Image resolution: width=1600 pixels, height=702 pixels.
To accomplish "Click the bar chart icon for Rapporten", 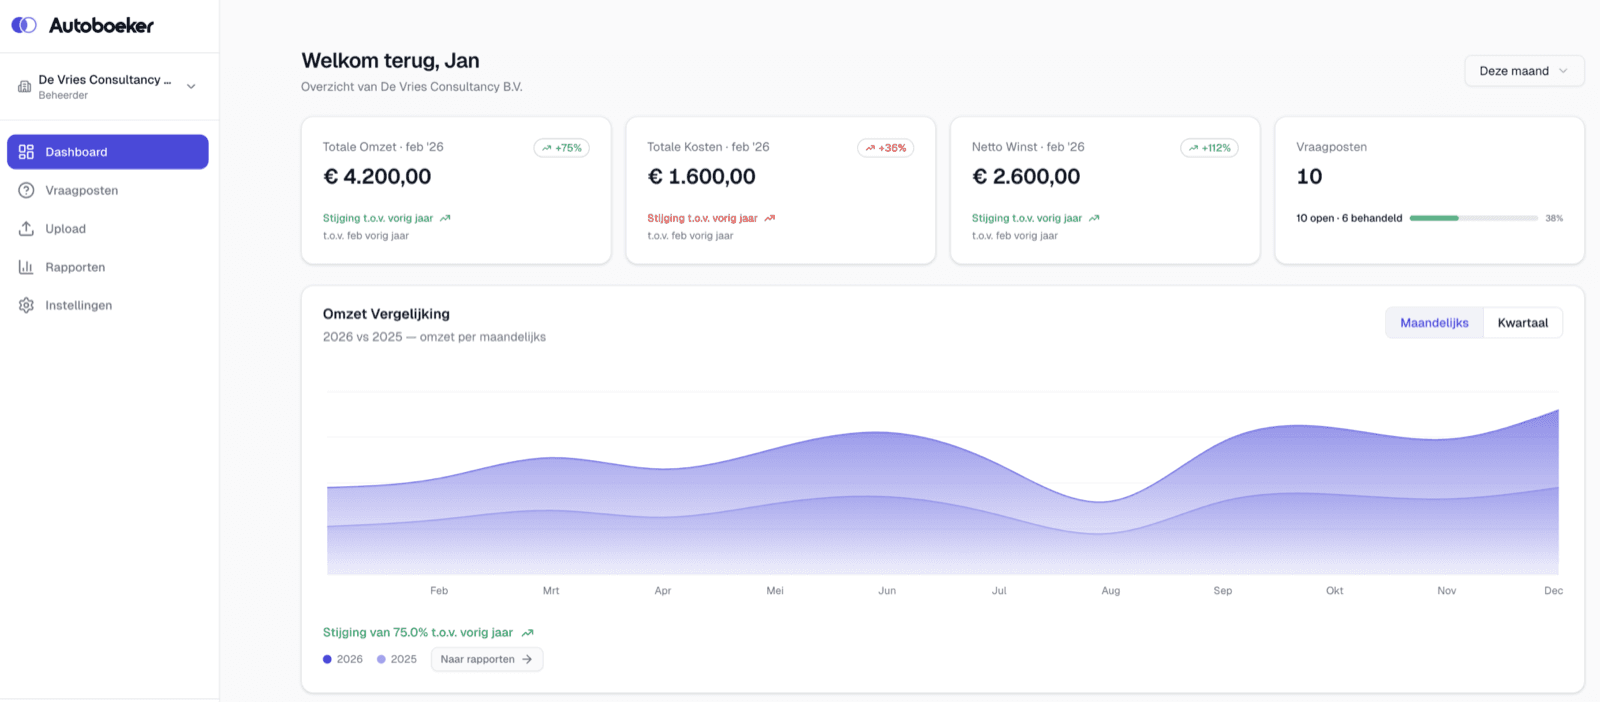I will [x=26, y=267].
